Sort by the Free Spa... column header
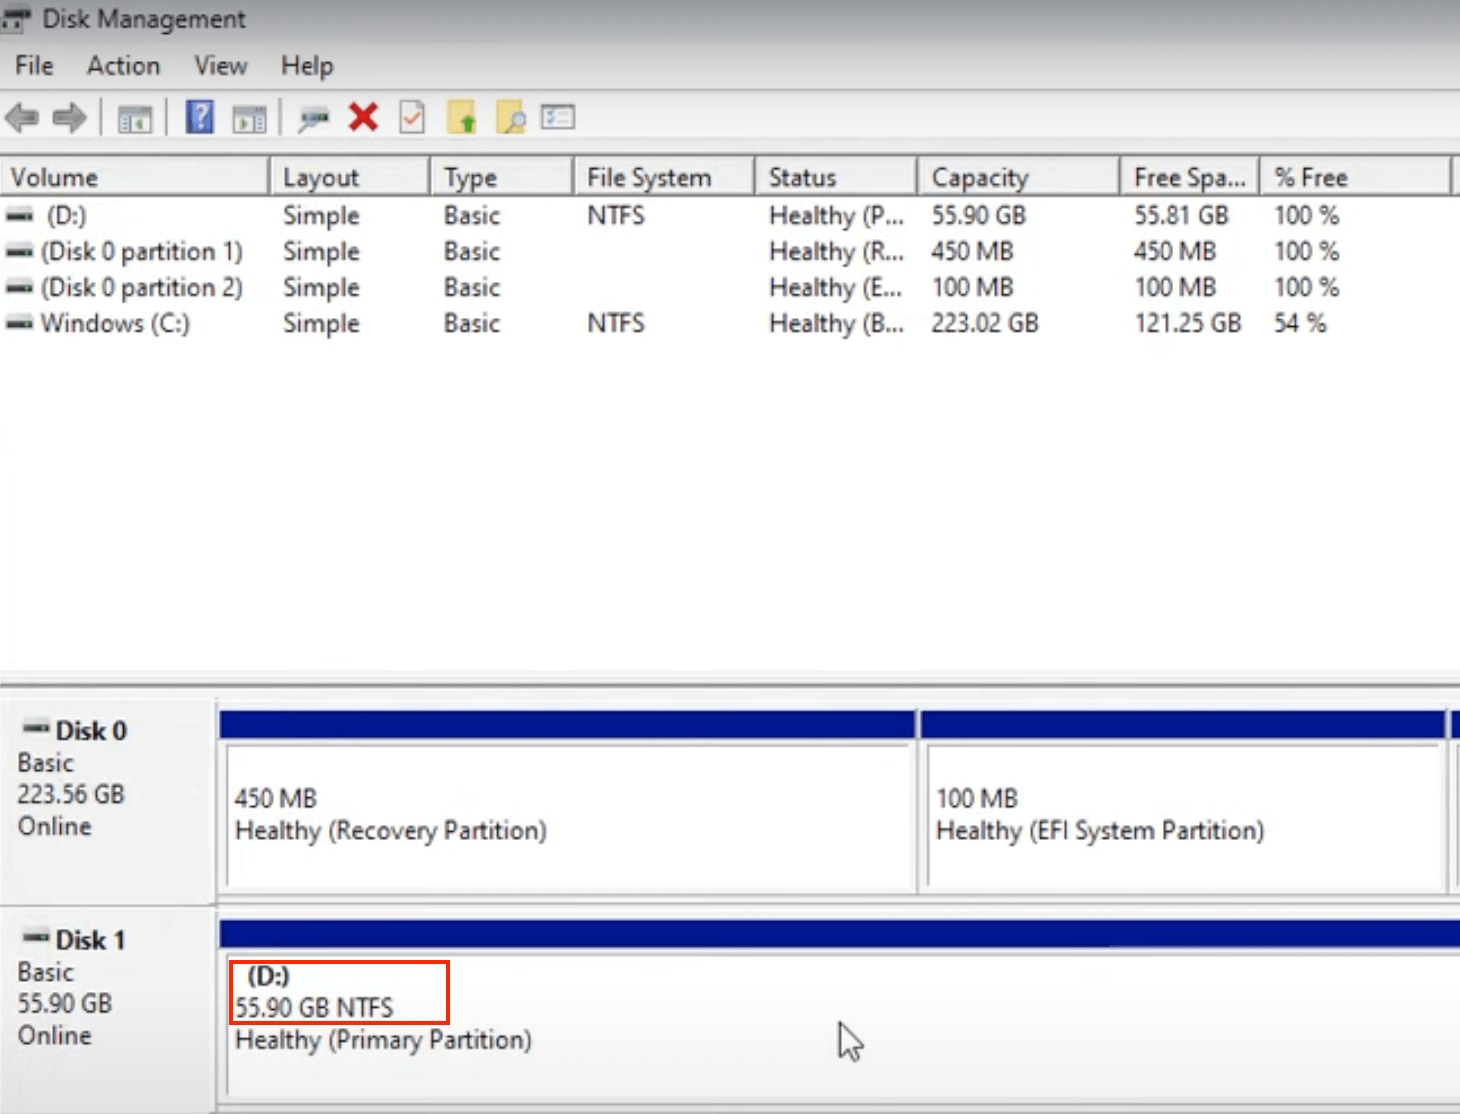 click(1190, 177)
